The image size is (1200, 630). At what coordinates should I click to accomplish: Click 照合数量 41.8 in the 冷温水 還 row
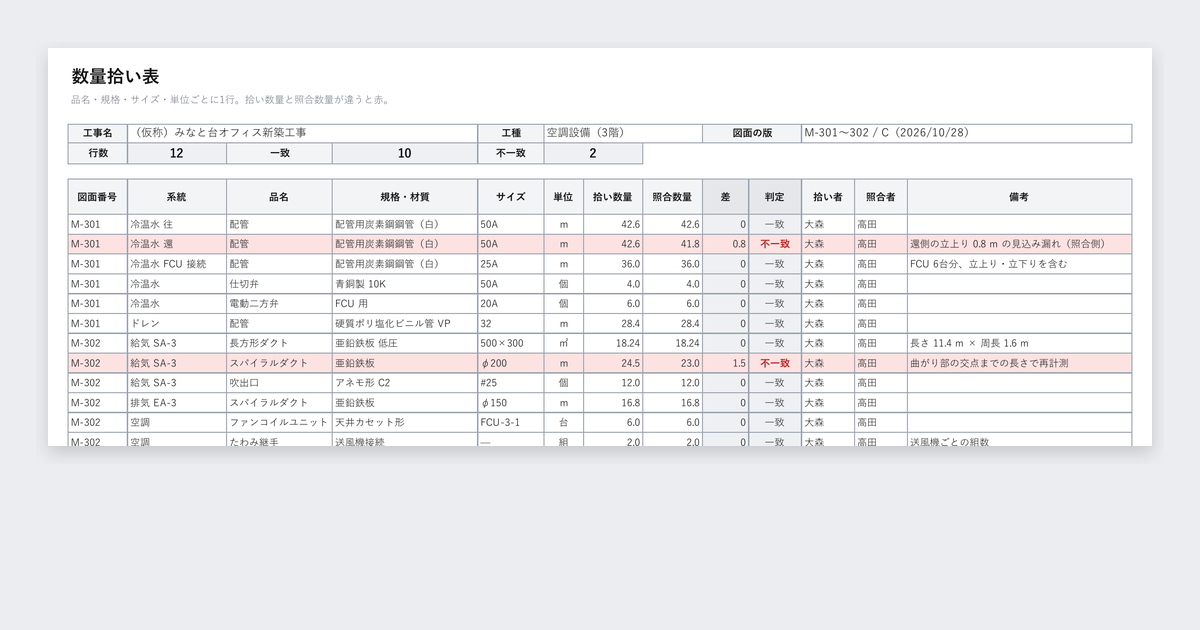673,244
